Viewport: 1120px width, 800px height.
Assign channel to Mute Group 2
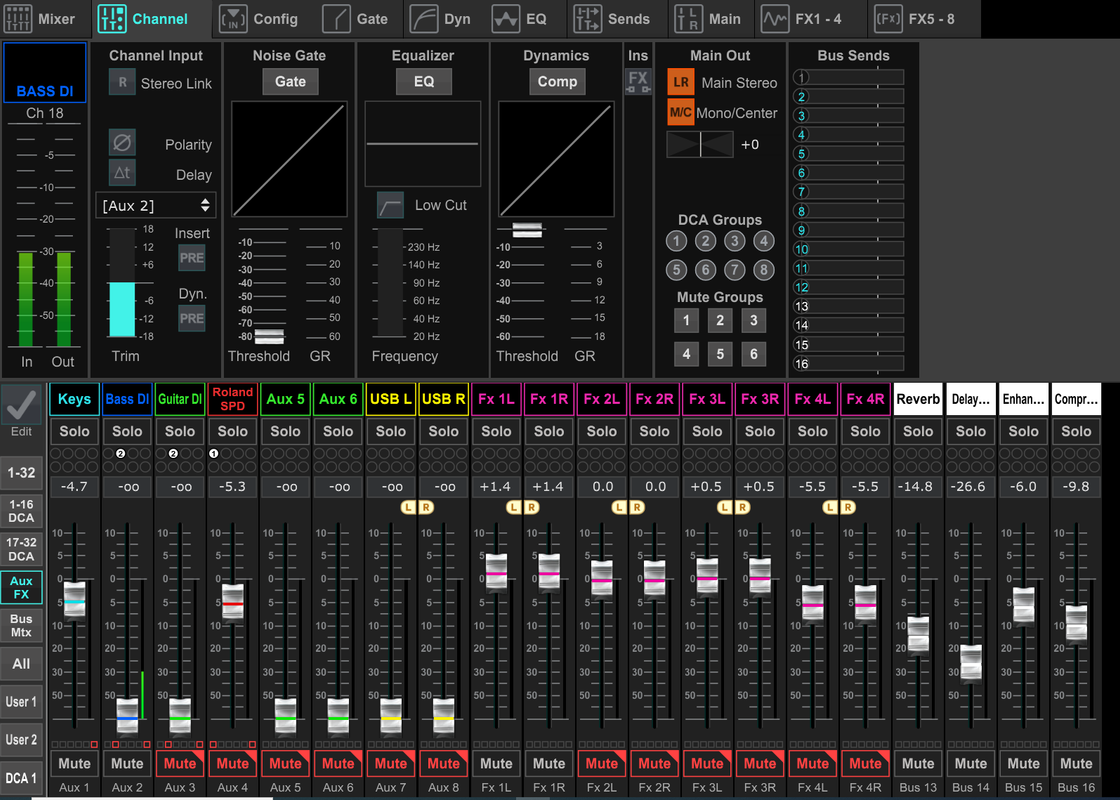point(720,321)
